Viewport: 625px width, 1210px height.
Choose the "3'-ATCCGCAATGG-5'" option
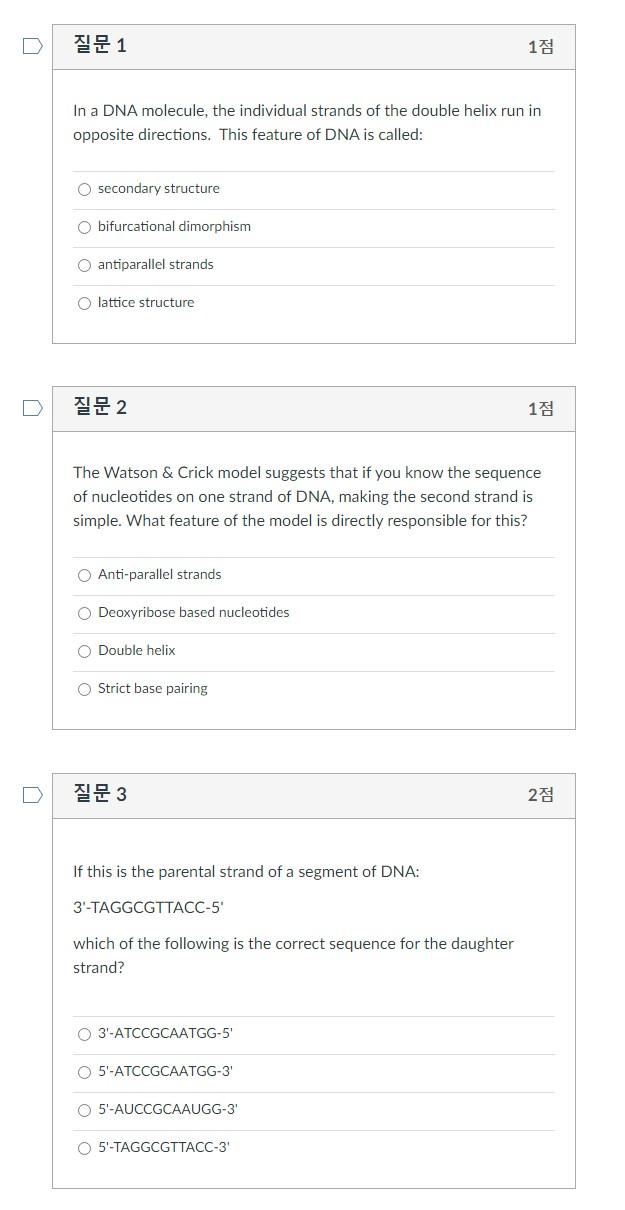coord(85,1035)
